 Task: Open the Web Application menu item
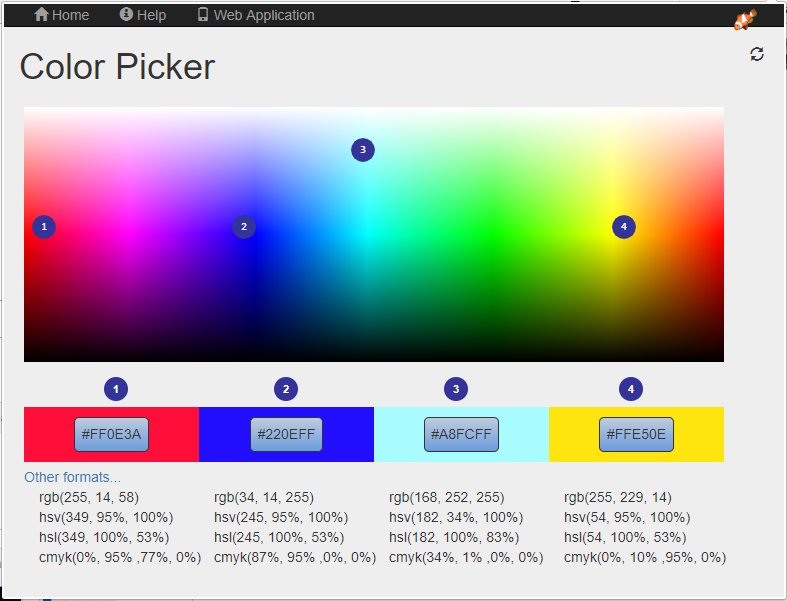(256, 15)
